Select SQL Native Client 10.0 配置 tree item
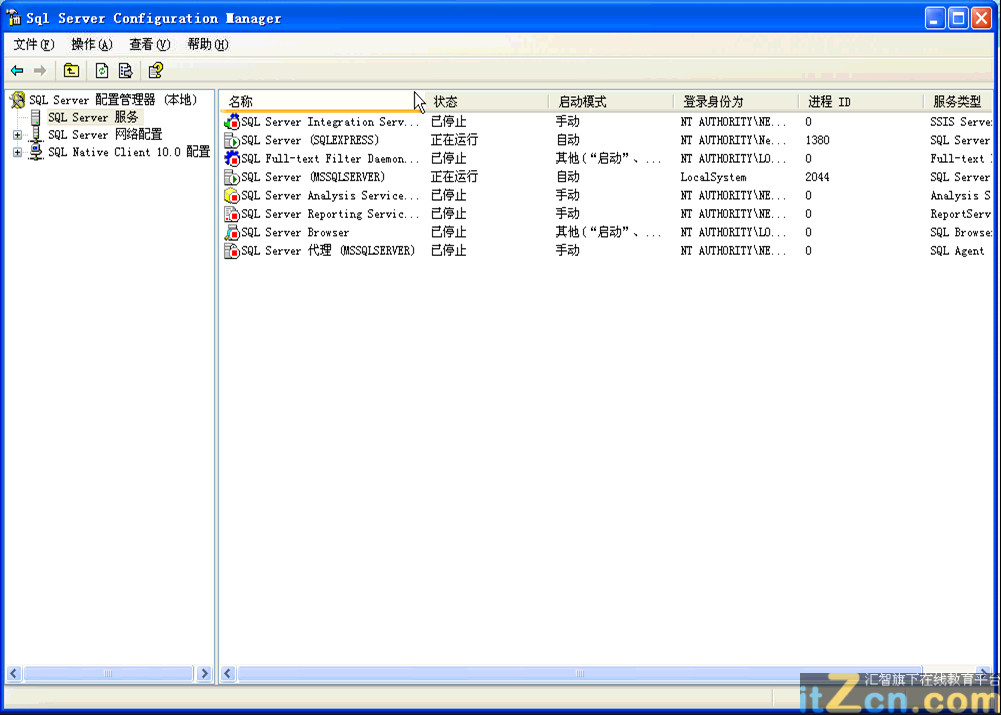The width and height of the screenshot is (1001, 715). 129,152
